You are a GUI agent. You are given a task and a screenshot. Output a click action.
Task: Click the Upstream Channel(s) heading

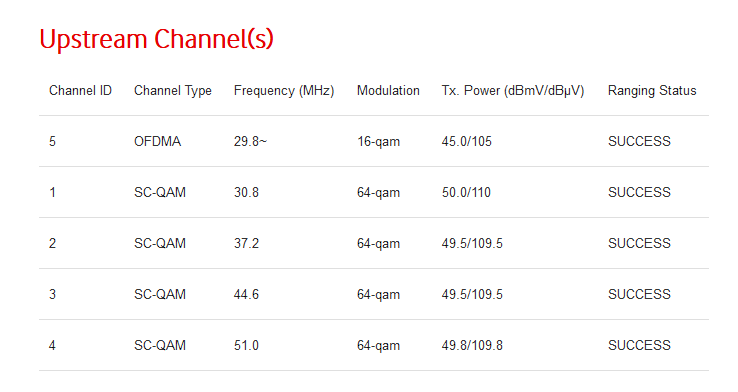tap(156, 40)
